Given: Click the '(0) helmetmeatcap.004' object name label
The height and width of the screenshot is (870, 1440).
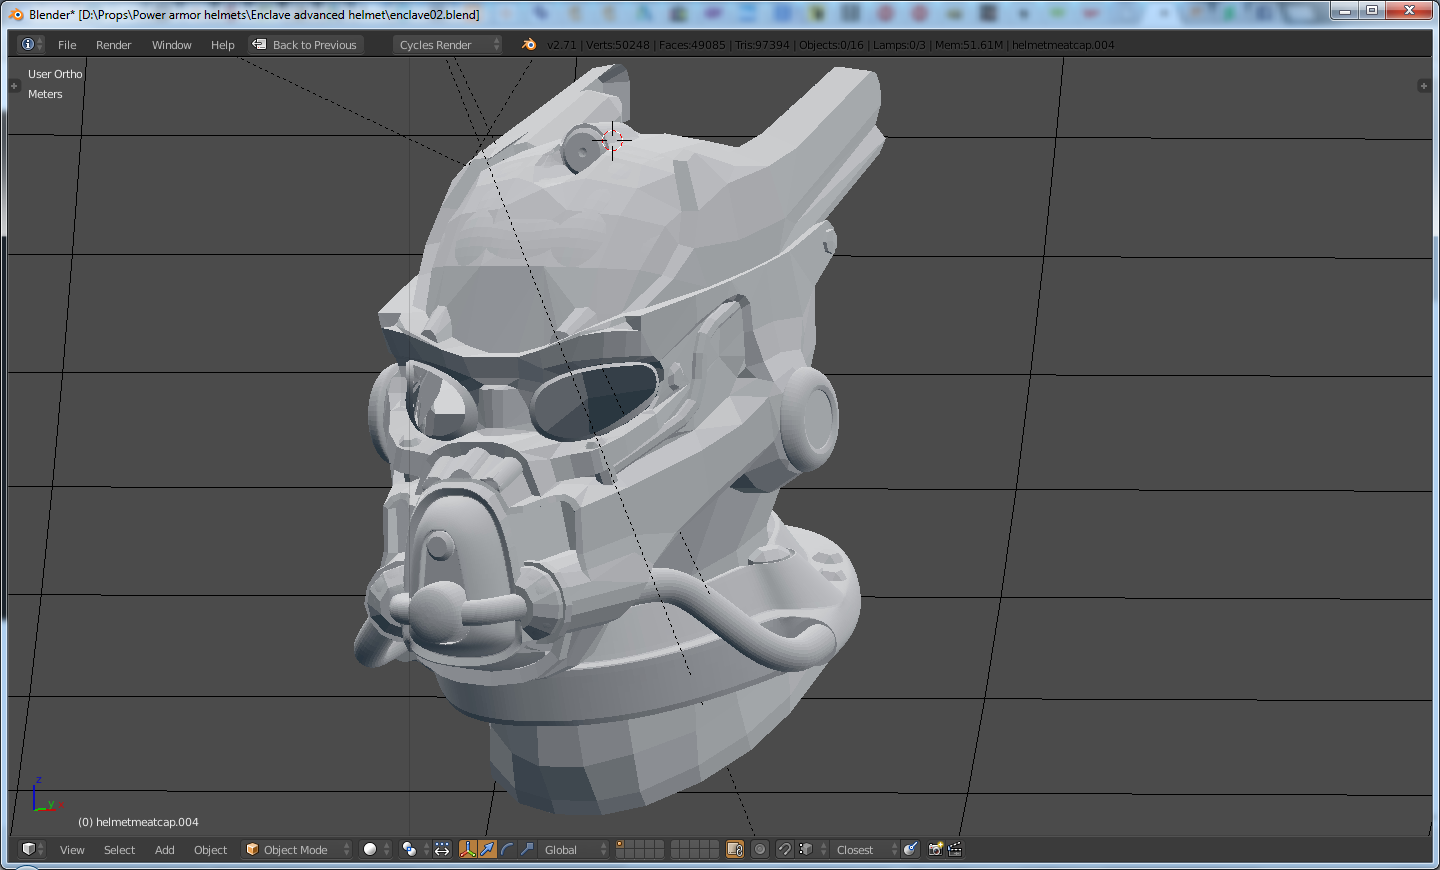Looking at the screenshot, I should coord(138,822).
